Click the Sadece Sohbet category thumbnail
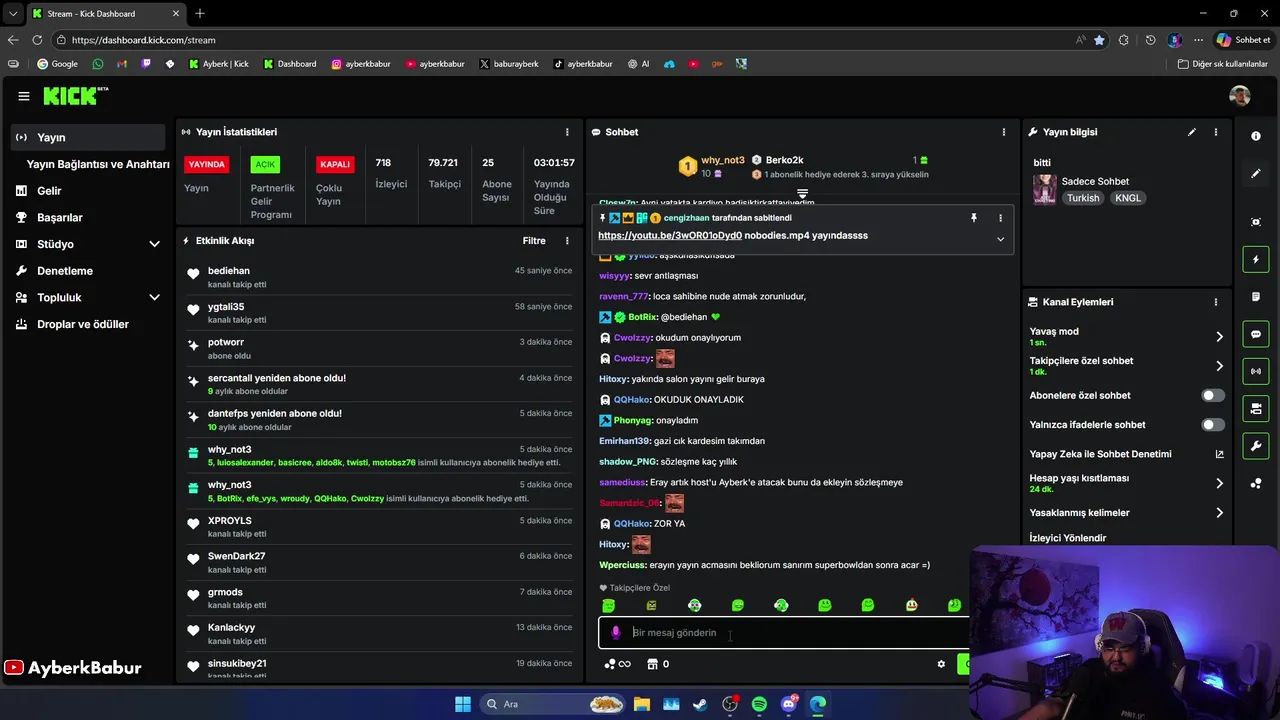This screenshot has height=720, width=1280. [x=1045, y=190]
